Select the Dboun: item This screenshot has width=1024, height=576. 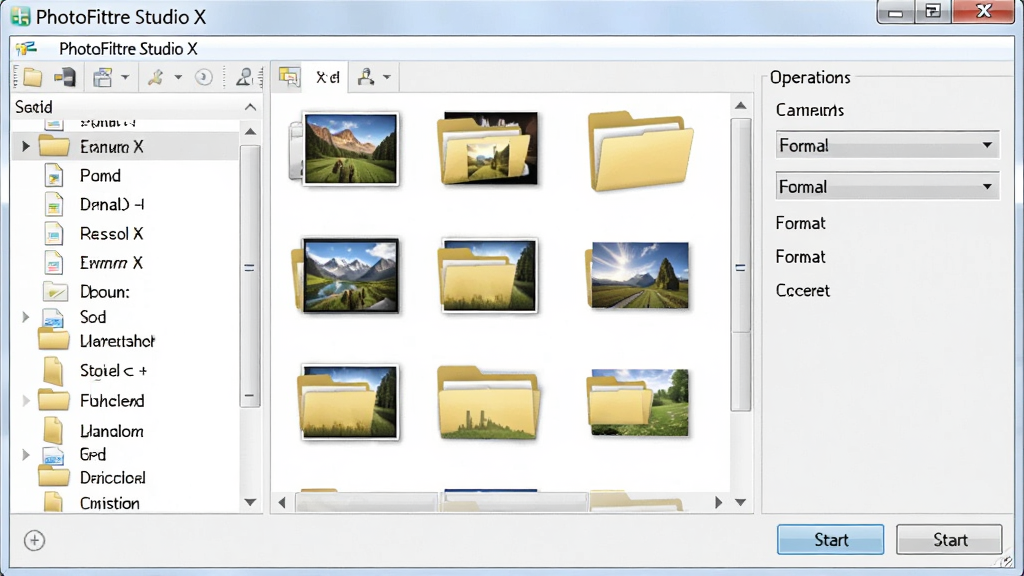[x=104, y=292]
